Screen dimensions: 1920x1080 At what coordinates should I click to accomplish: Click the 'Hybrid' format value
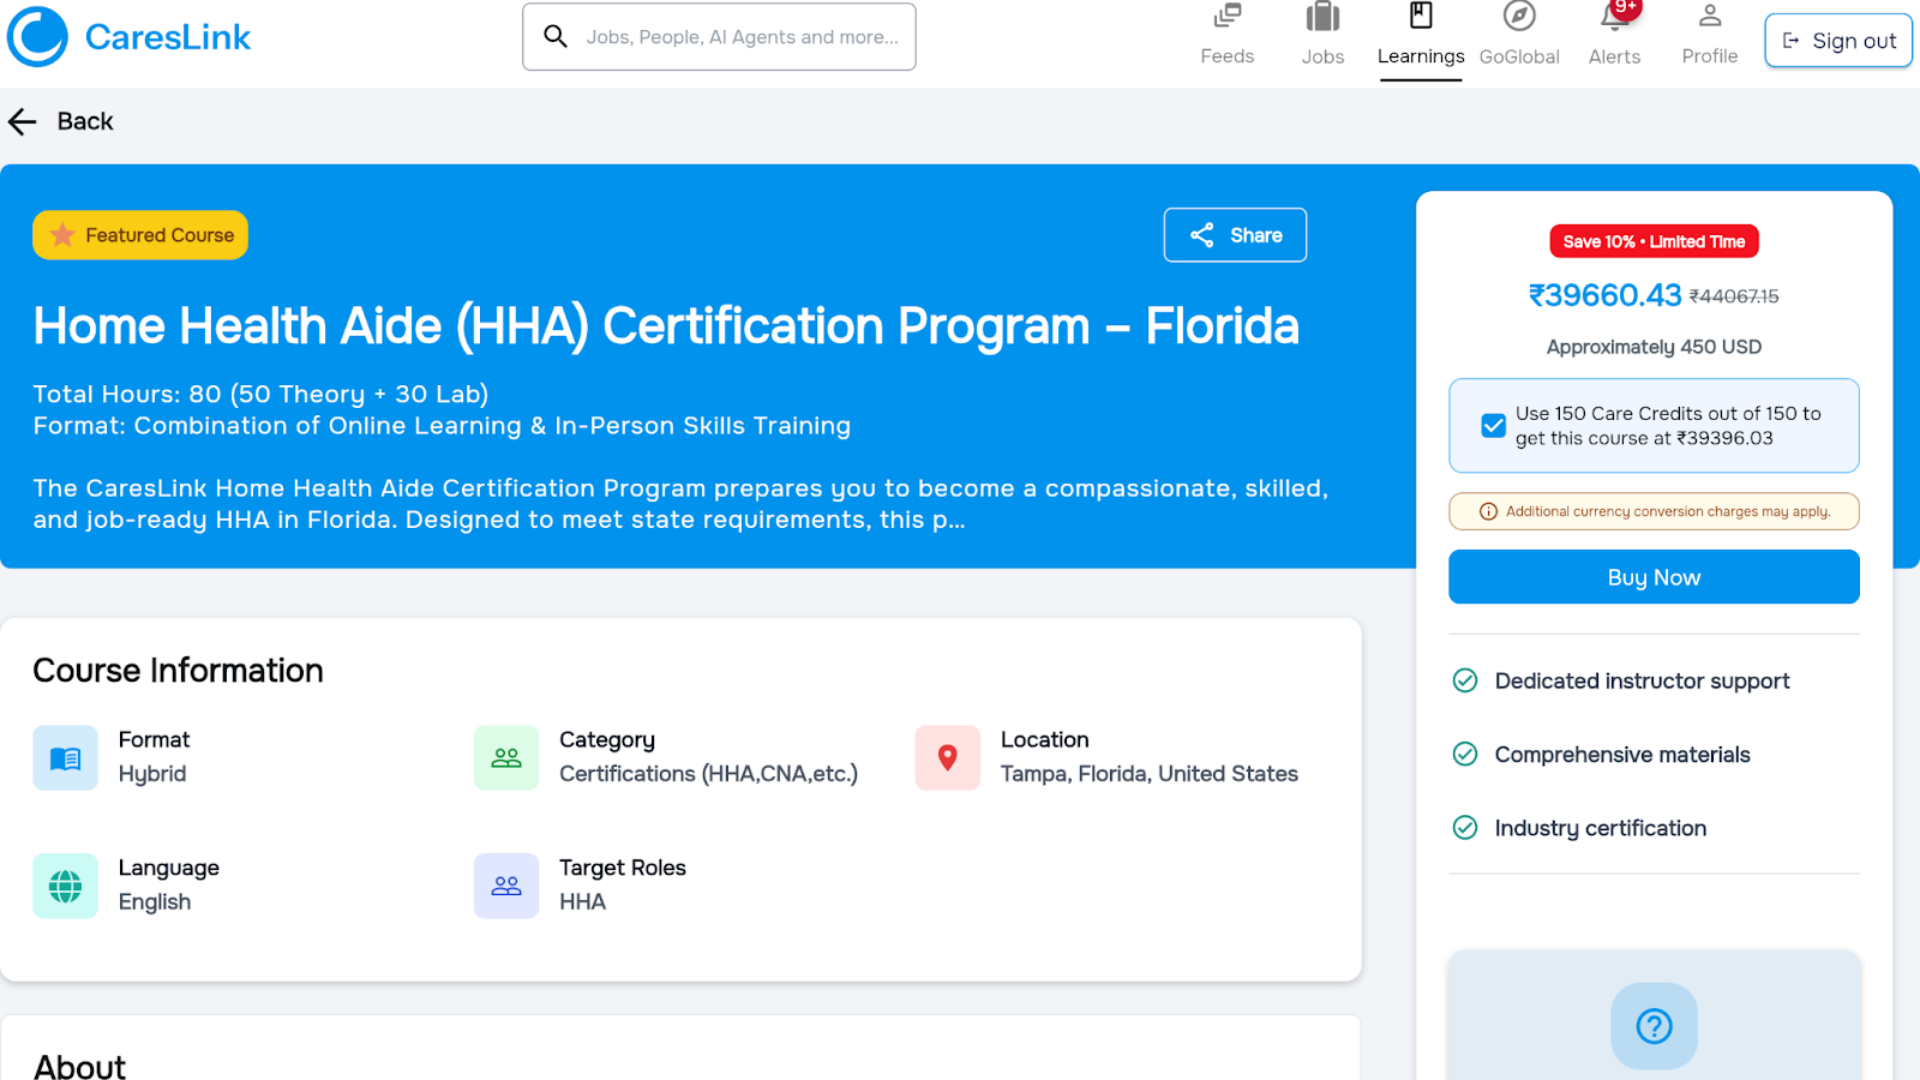coord(152,775)
